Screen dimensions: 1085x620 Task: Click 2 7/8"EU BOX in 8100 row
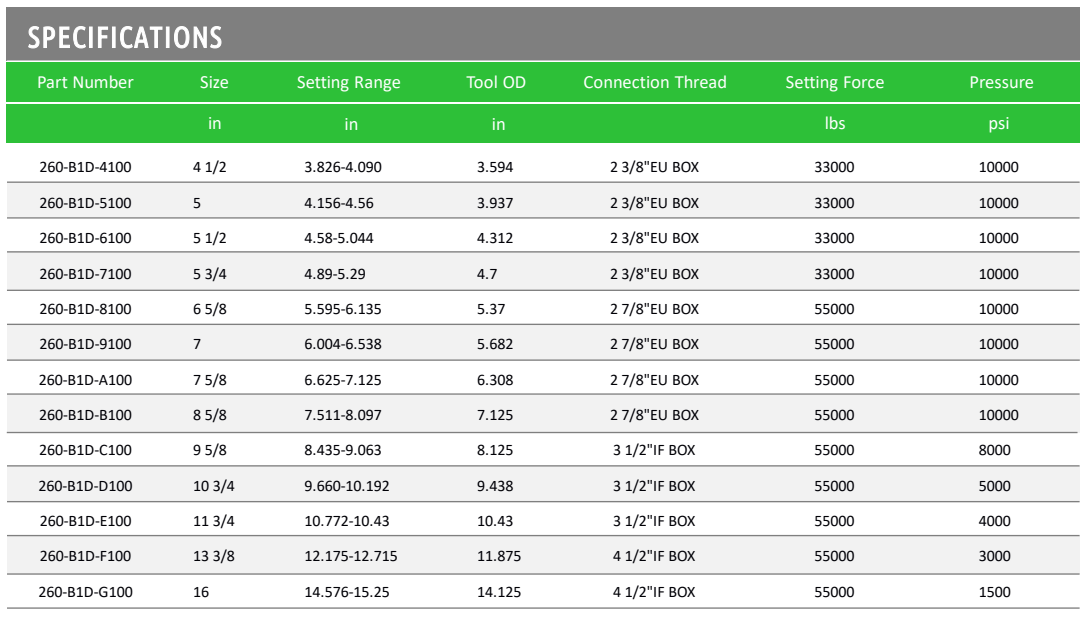tap(655, 309)
